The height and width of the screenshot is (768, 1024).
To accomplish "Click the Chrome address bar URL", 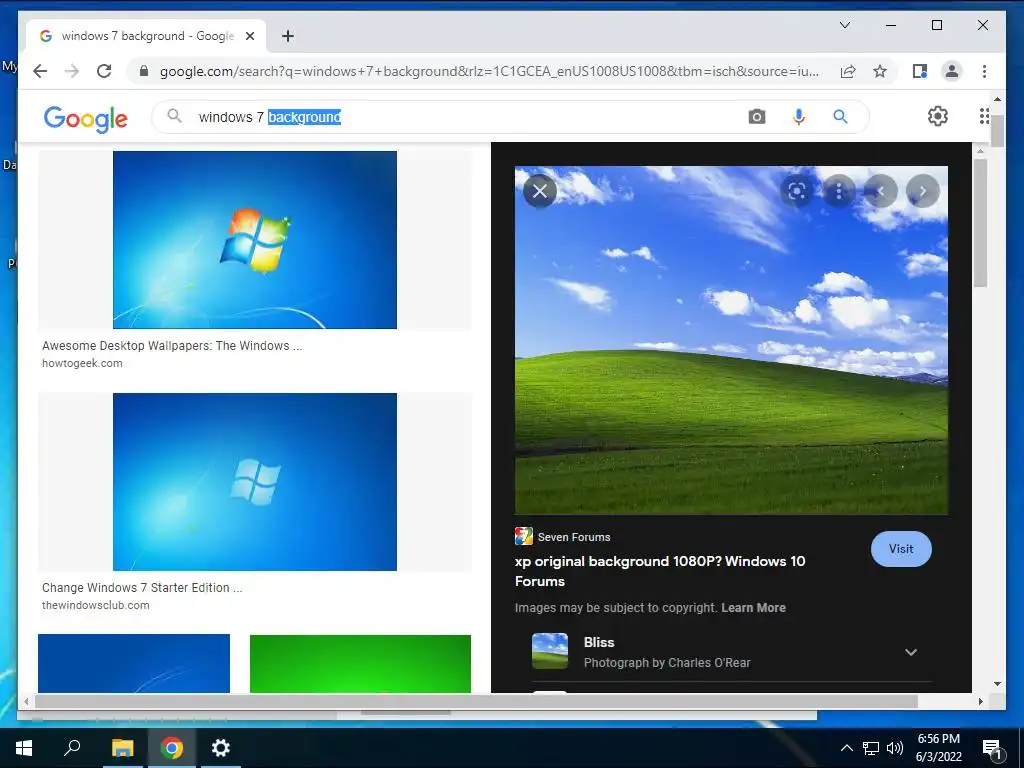I will [489, 71].
